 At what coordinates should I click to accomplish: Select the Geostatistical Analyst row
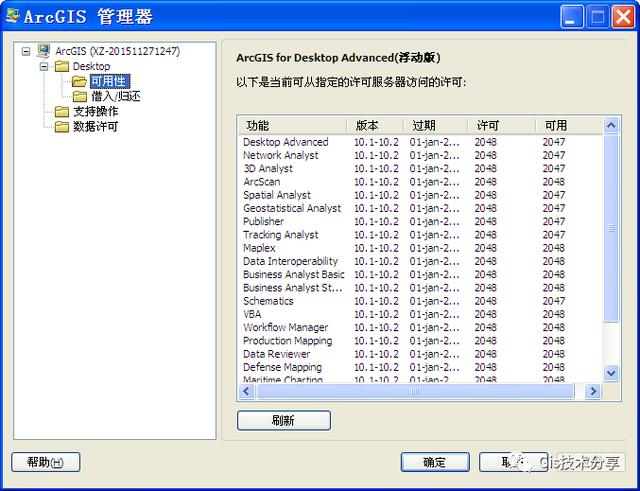coord(420,208)
